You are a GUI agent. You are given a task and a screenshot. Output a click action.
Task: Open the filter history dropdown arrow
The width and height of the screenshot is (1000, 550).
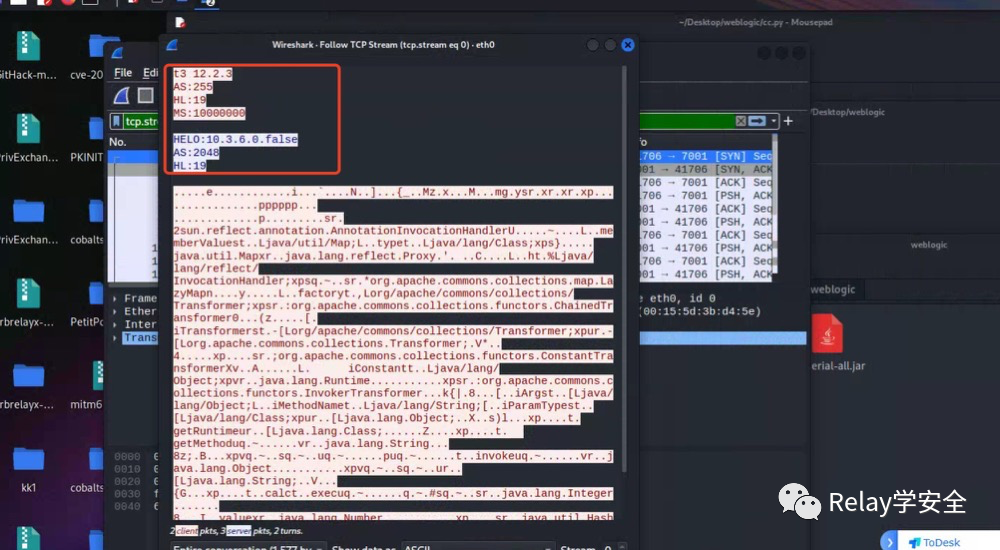coord(774,121)
